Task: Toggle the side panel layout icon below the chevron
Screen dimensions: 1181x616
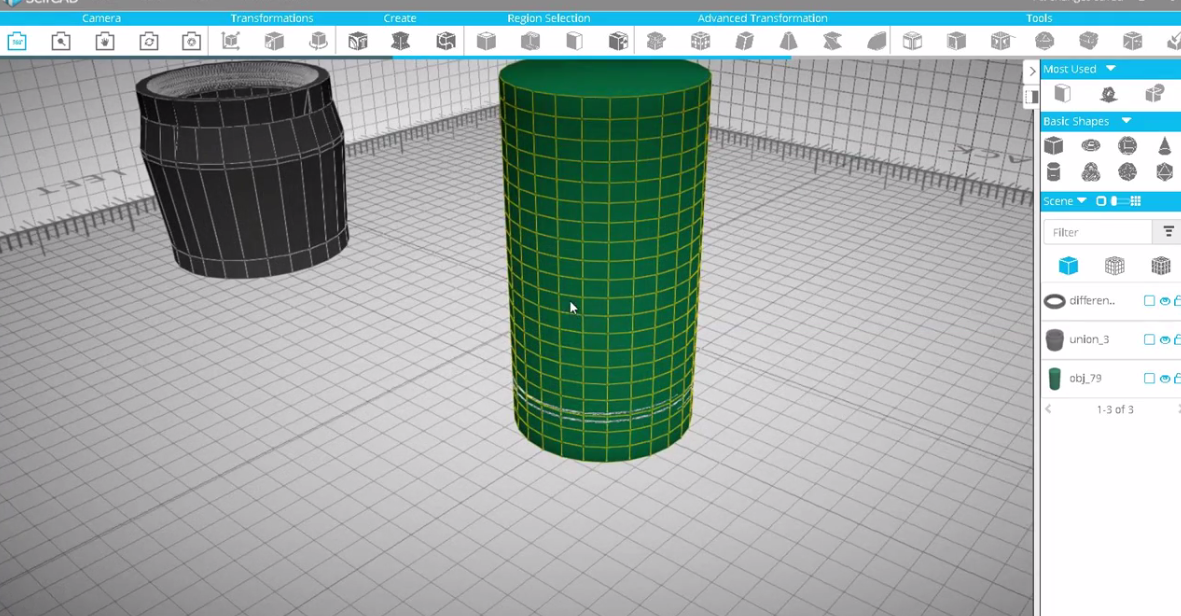Action: coord(1032,96)
